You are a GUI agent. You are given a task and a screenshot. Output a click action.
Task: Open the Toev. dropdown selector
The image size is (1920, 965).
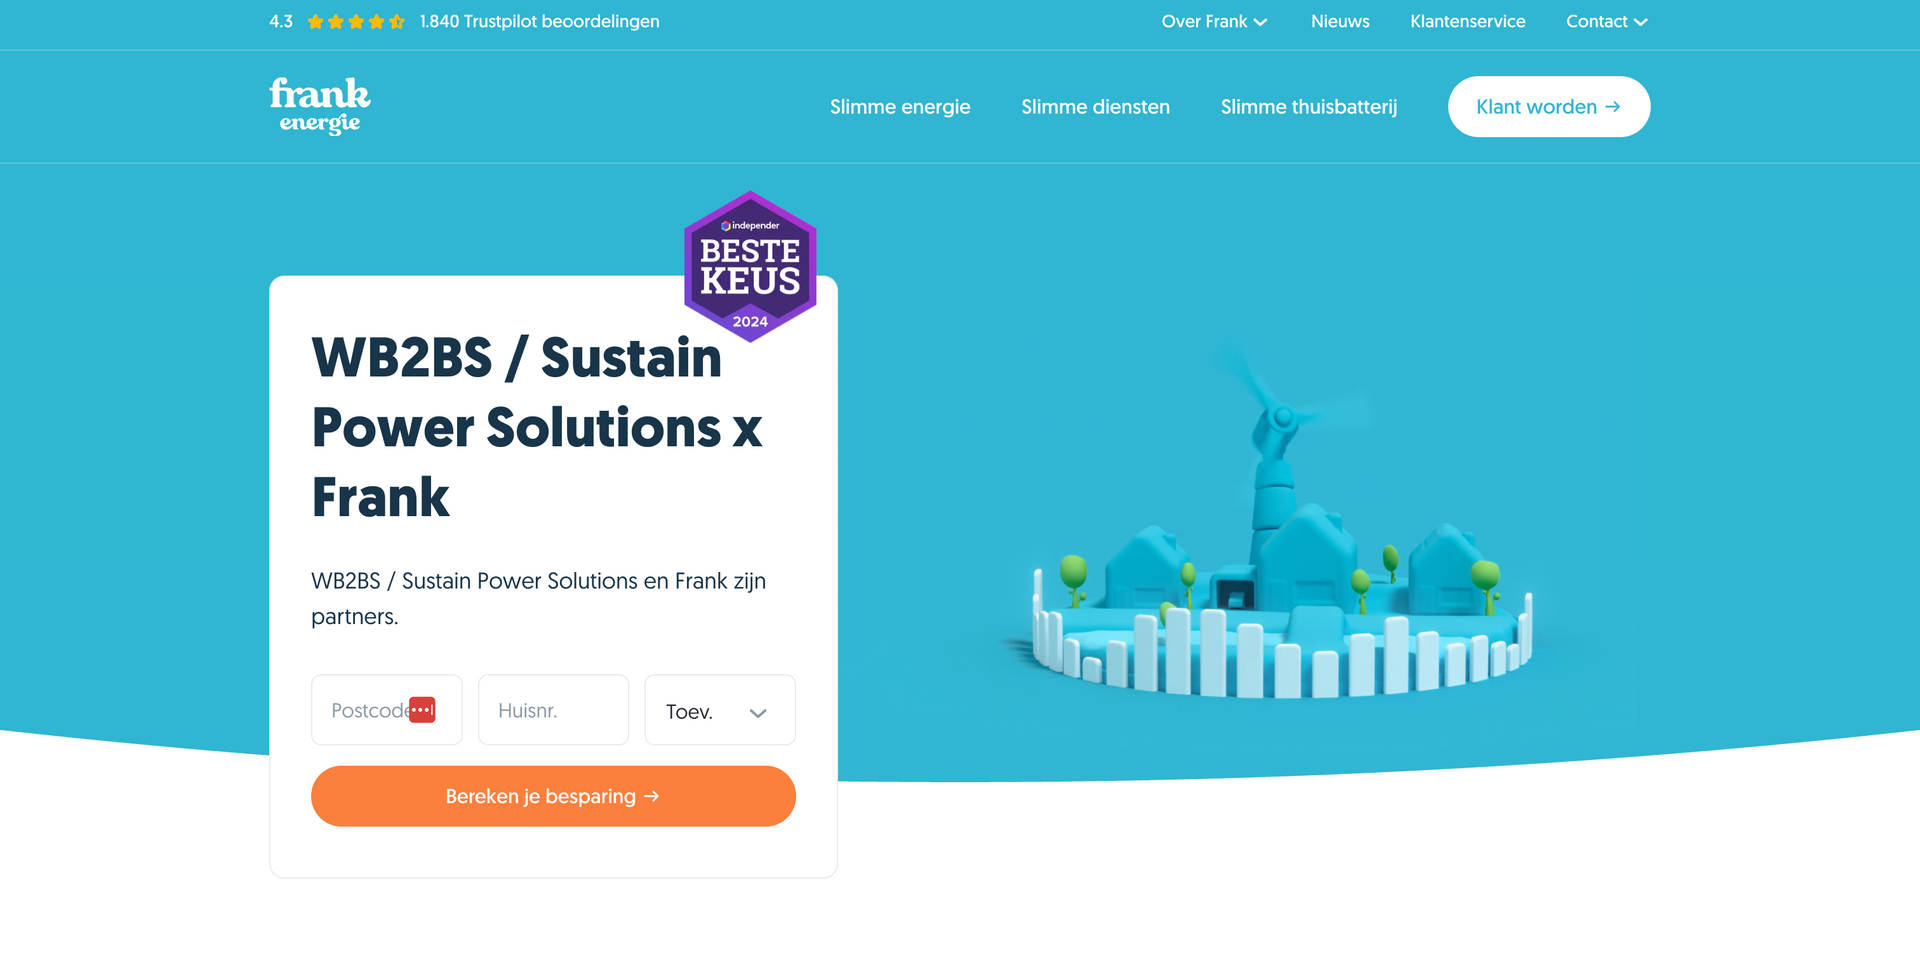[720, 710]
